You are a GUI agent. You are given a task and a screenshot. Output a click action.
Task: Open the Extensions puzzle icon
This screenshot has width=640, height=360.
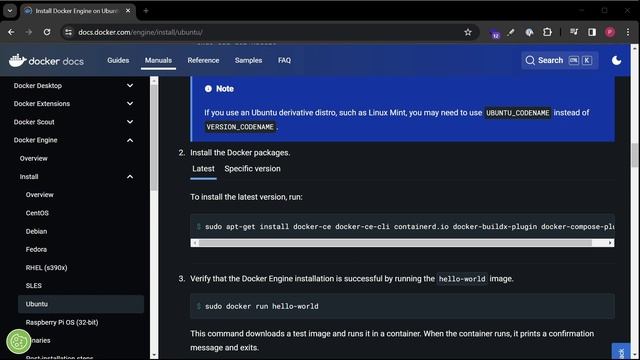[x=547, y=32]
